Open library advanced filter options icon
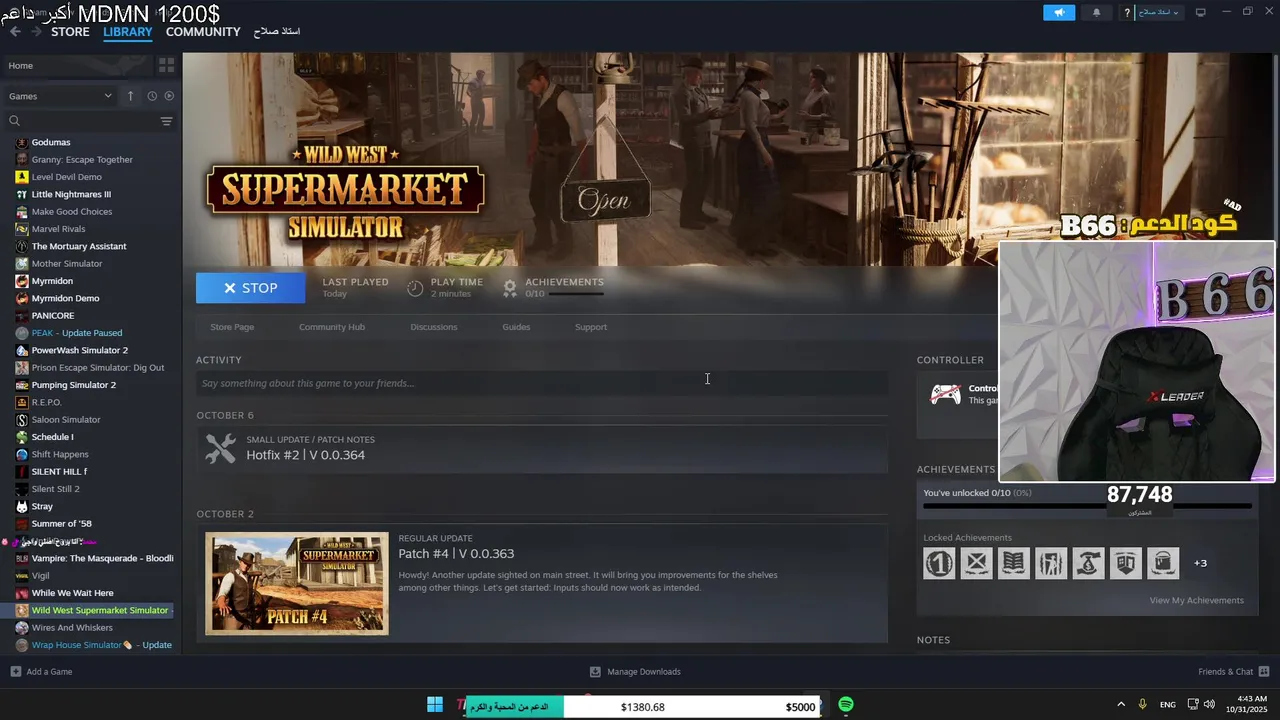 tap(166, 121)
